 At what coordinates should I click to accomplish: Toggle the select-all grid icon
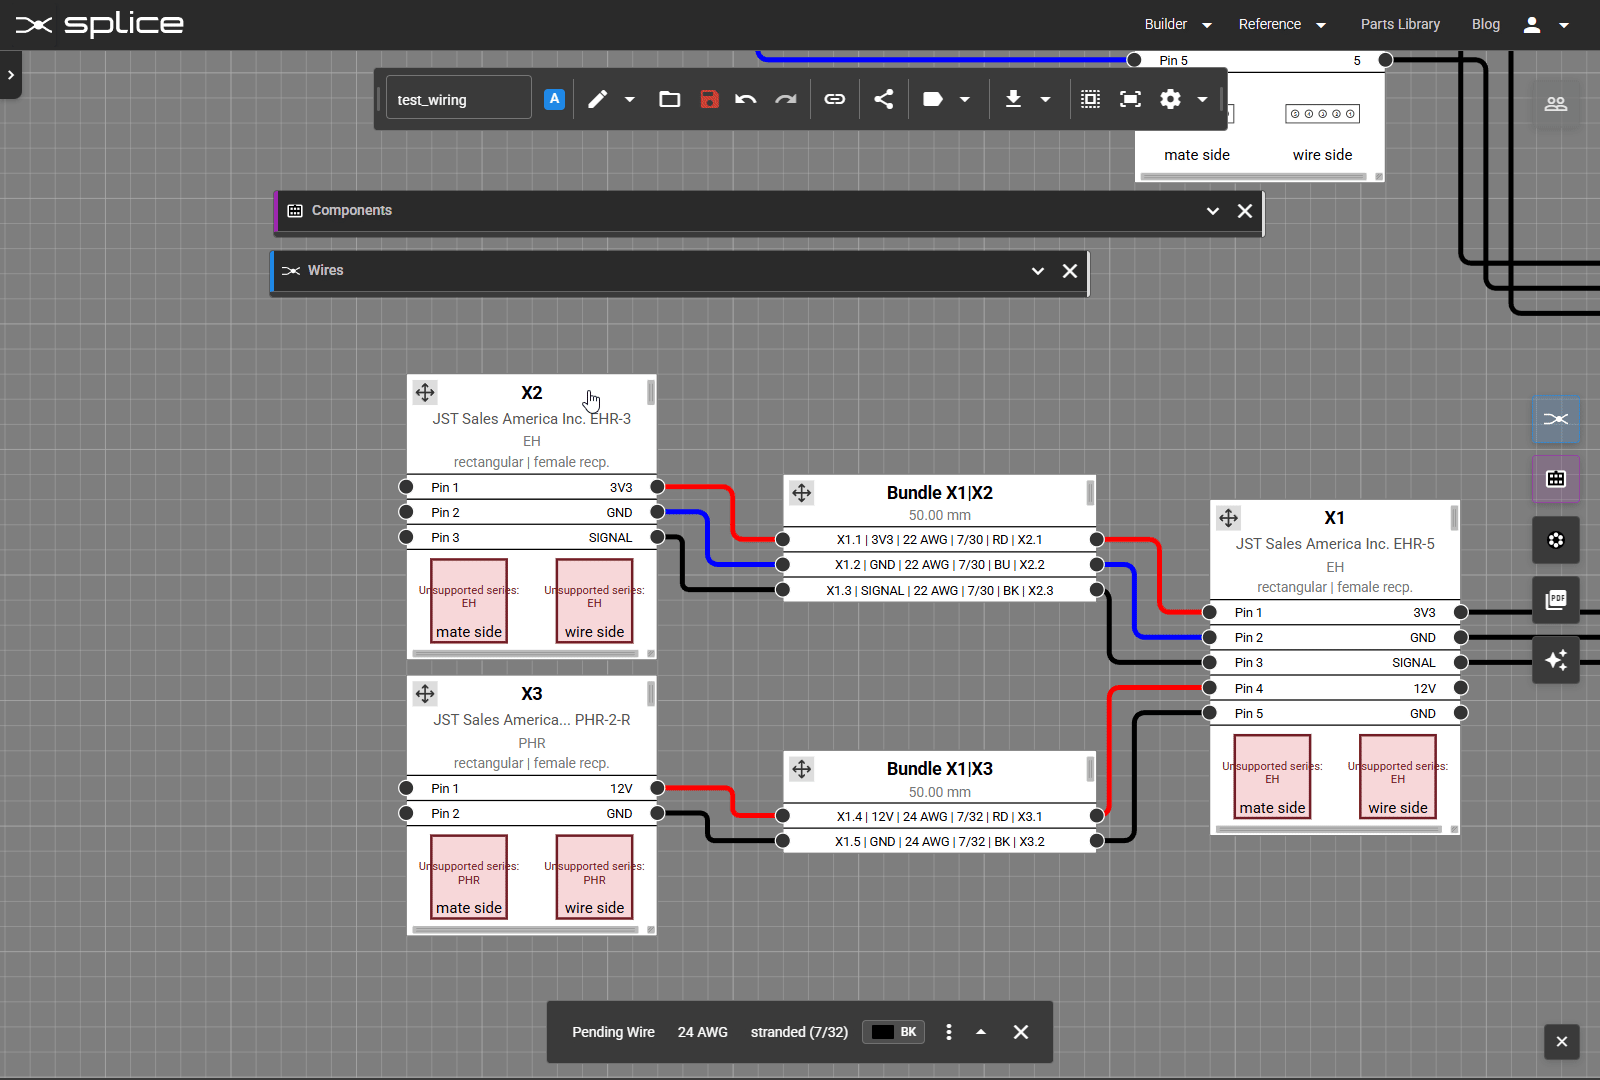(x=1090, y=99)
